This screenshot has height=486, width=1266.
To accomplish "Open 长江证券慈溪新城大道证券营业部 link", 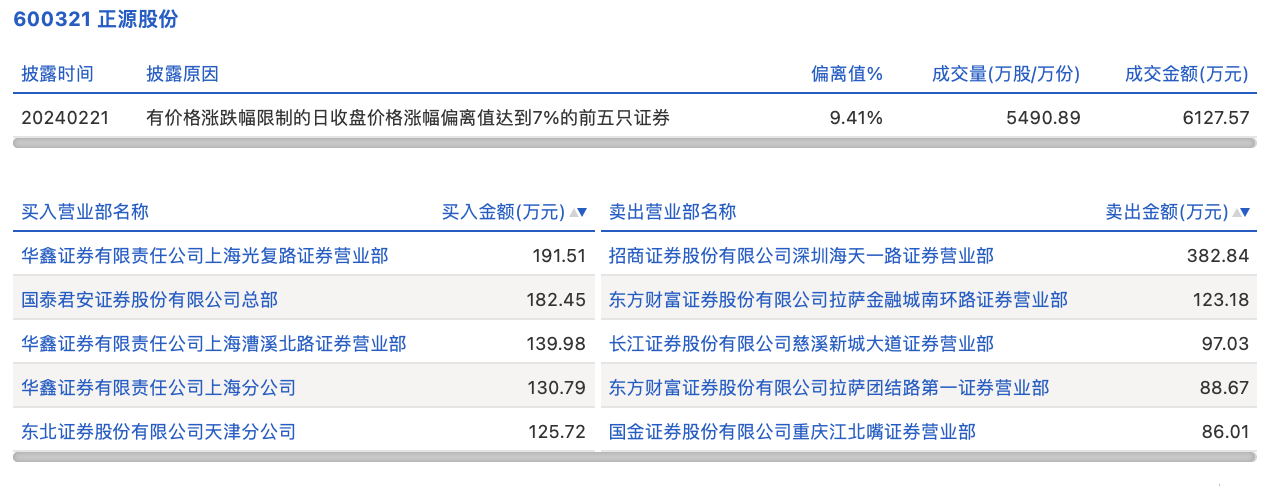I will point(801,344).
